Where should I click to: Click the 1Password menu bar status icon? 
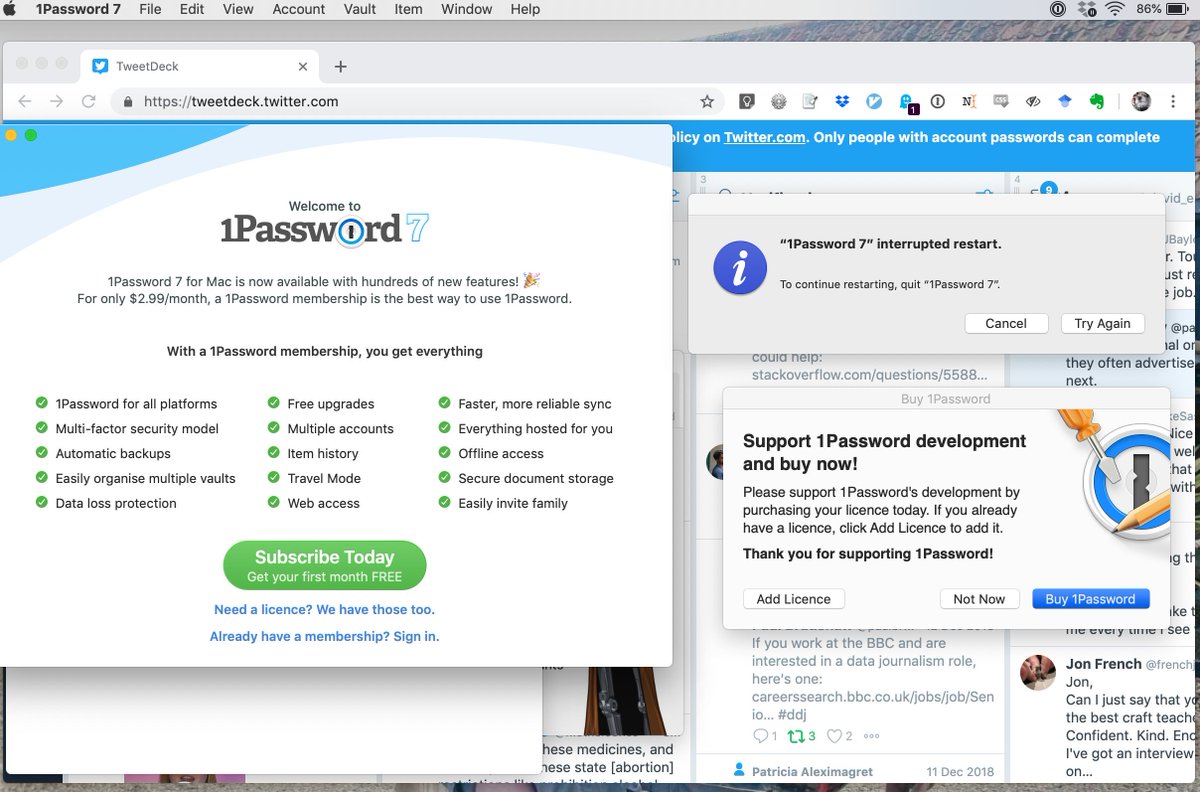[x=1057, y=9]
